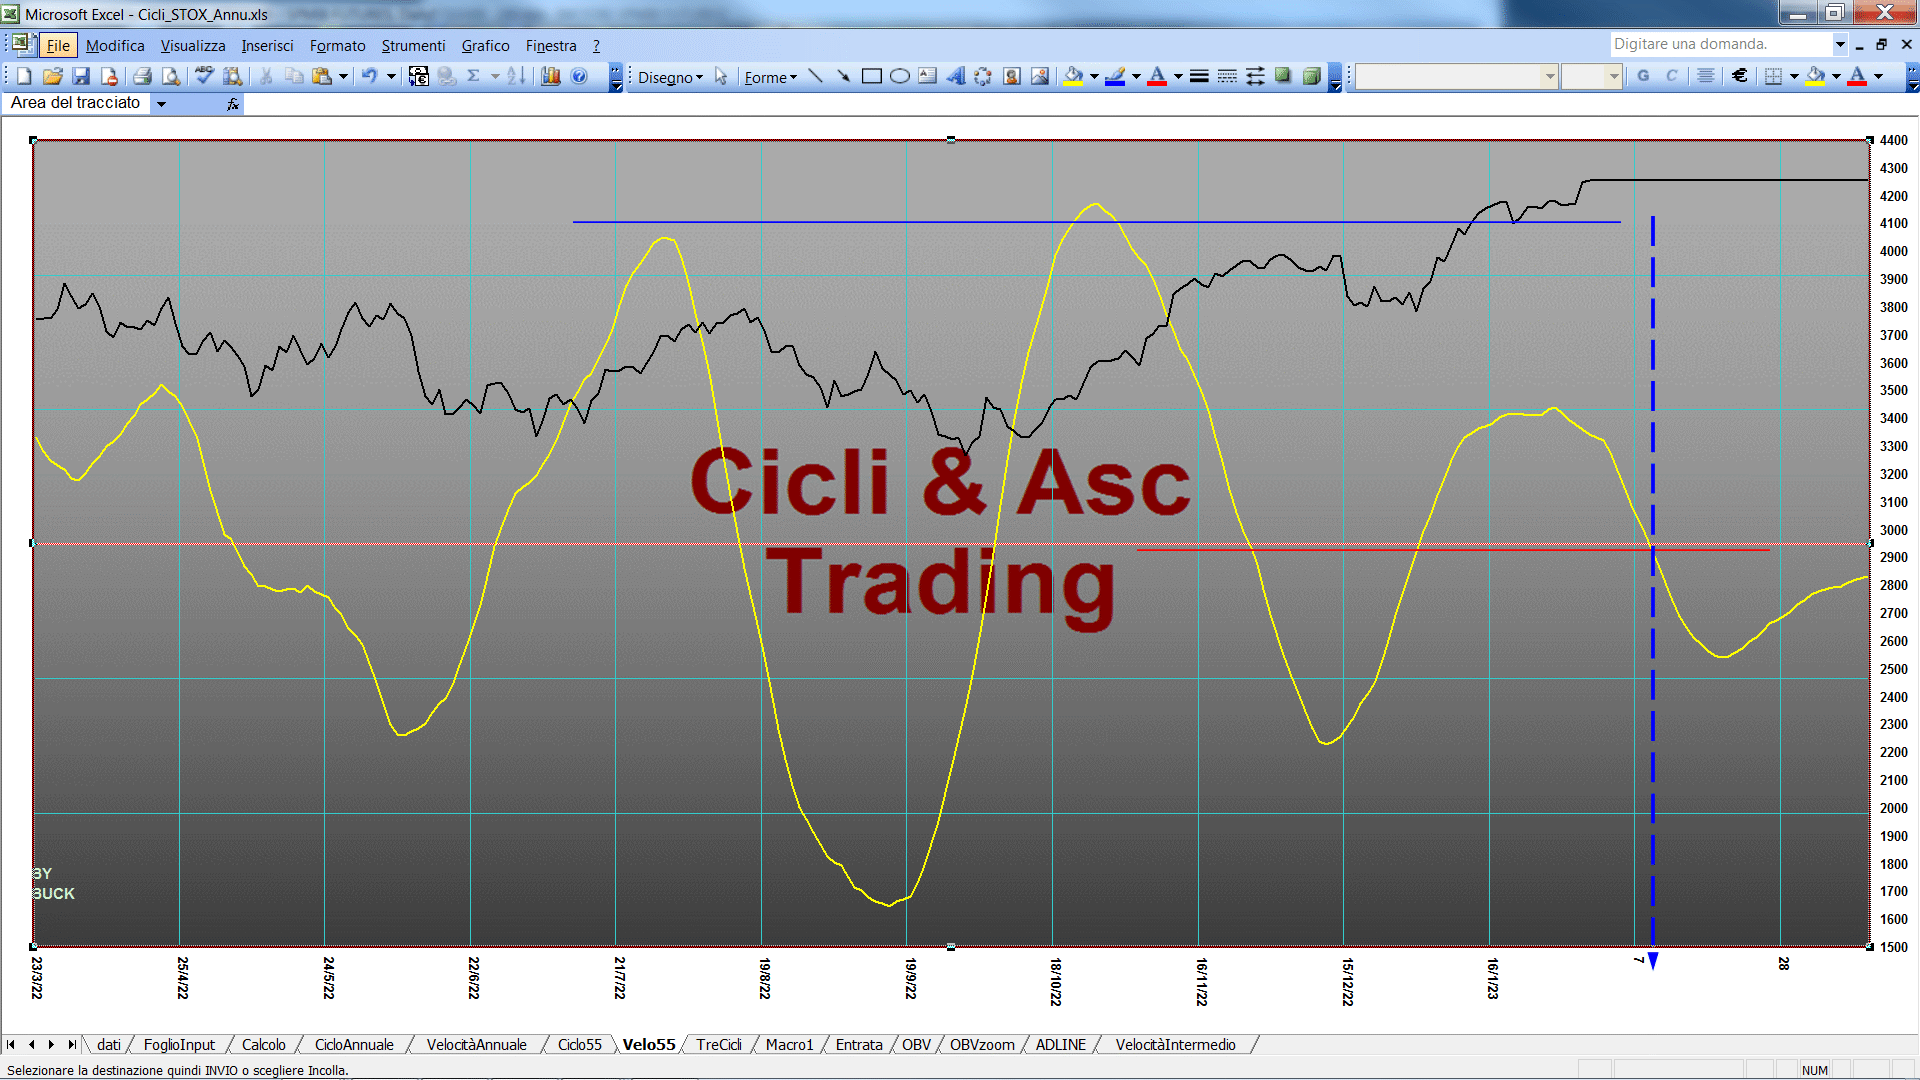Open the Forme shapes menu
This screenshot has width=1920, height=1080.
[770, 77]
